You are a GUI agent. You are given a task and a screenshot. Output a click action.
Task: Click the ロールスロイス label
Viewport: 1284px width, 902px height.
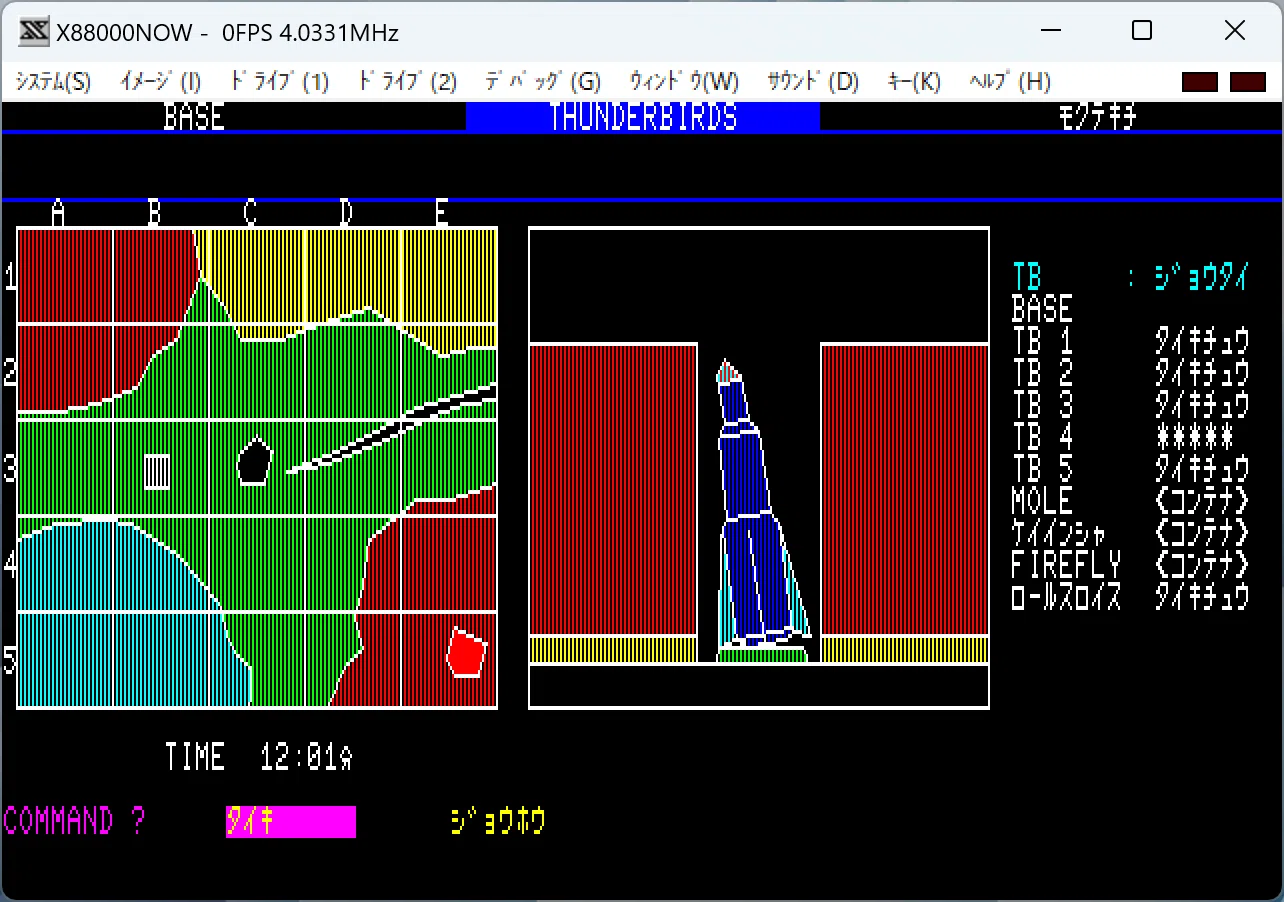coord(1066,597)
